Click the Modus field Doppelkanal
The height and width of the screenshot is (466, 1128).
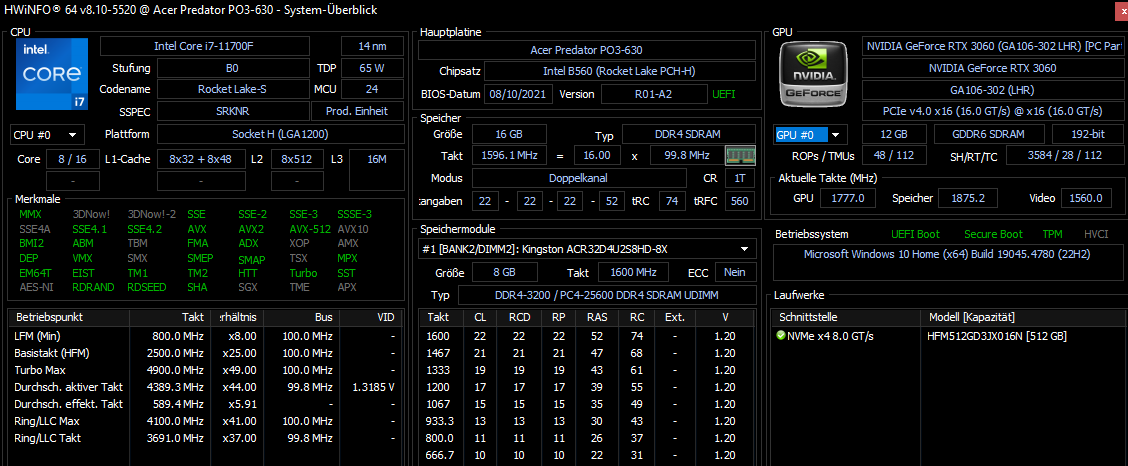click(x=581, y=178)
